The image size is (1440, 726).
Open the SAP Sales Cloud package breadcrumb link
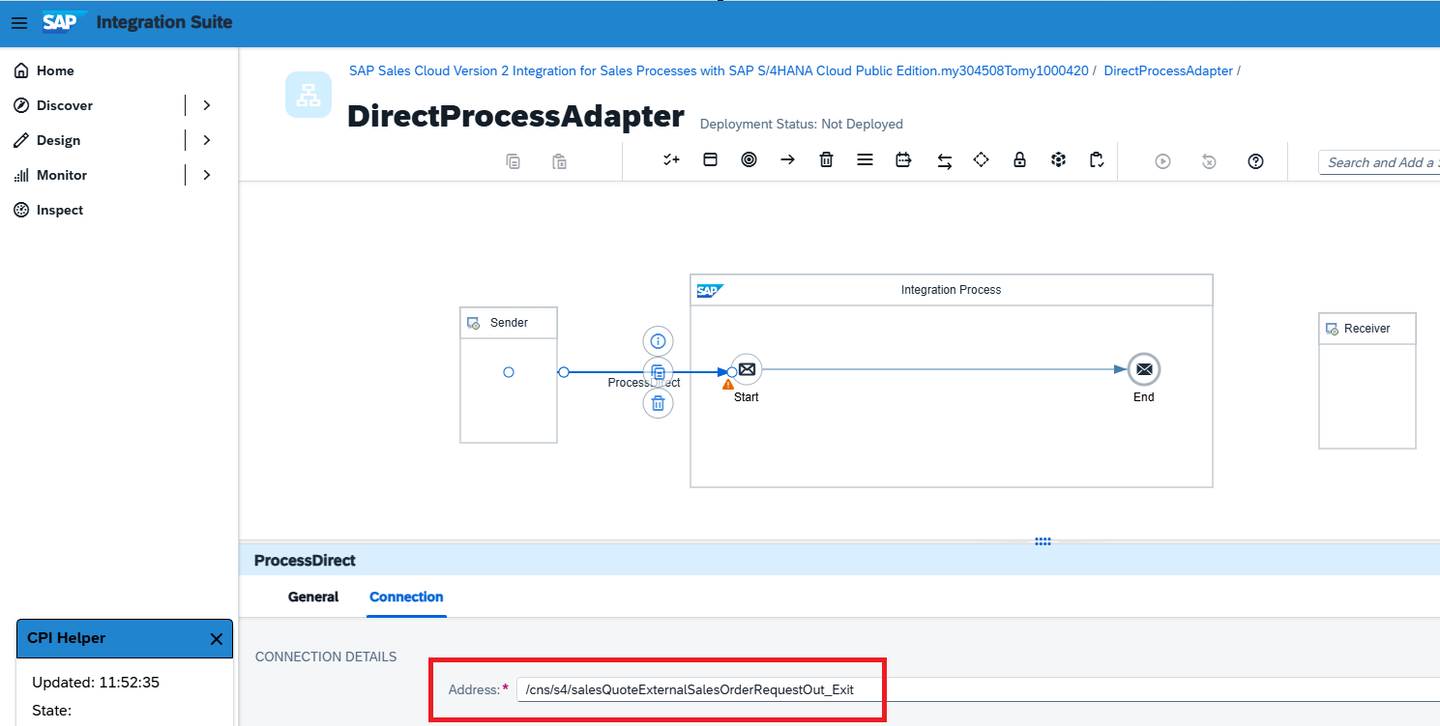[718, 71]
